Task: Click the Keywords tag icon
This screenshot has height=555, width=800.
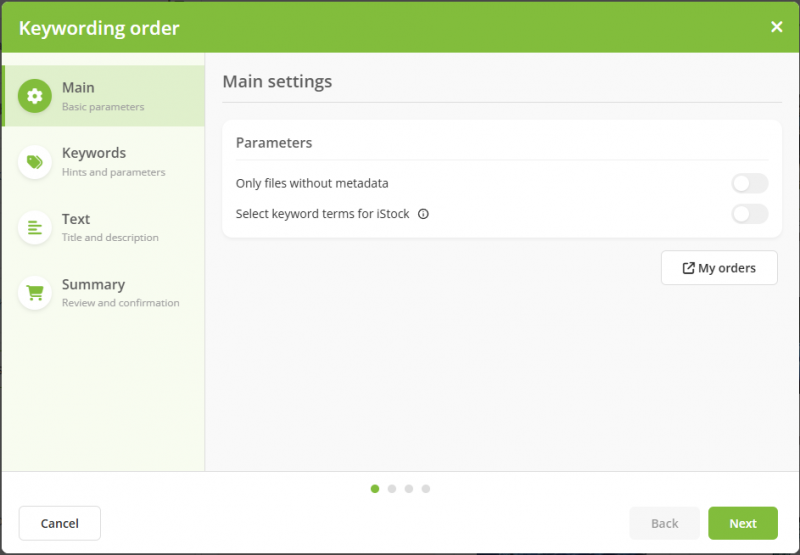Action: (35, 162)
